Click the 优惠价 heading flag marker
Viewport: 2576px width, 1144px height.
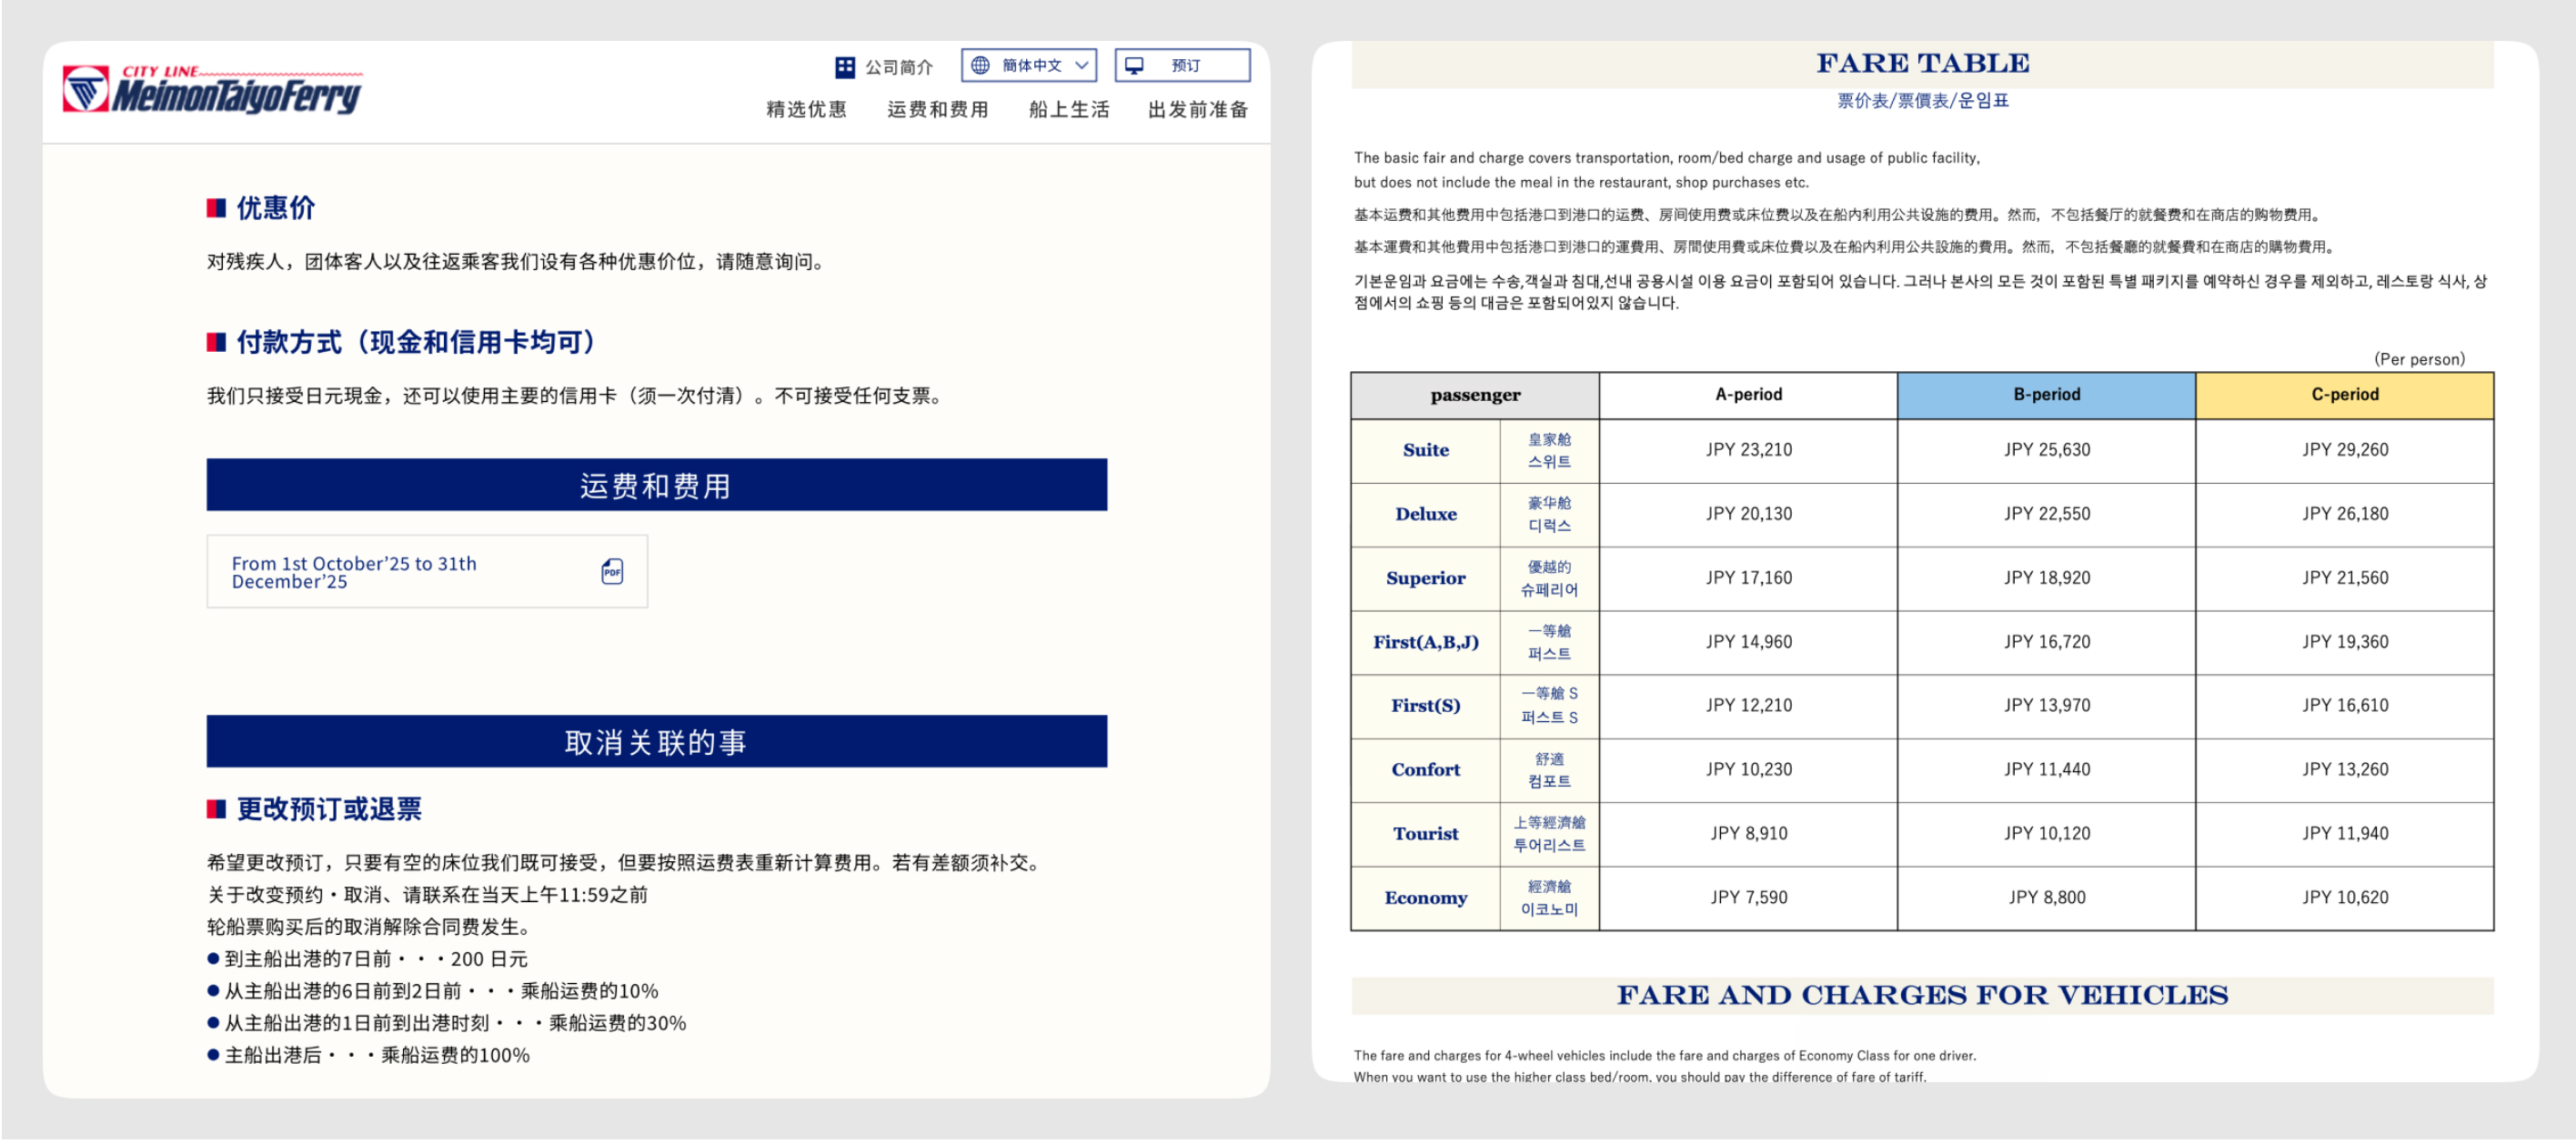tap(216, 208)
